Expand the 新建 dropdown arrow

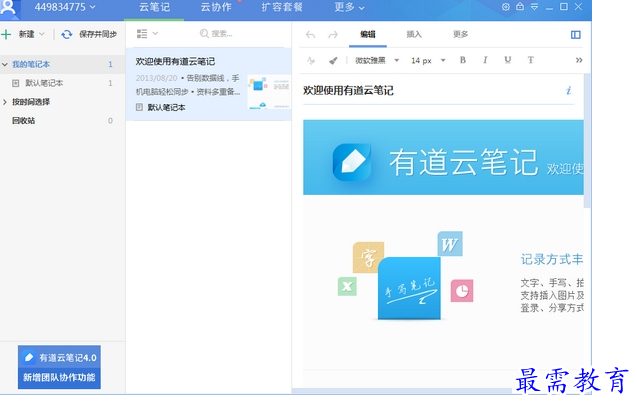(41, 34)
